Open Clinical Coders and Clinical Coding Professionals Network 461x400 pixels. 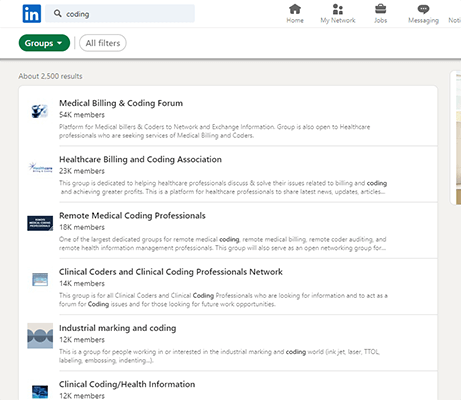click(x=171, y=272)
